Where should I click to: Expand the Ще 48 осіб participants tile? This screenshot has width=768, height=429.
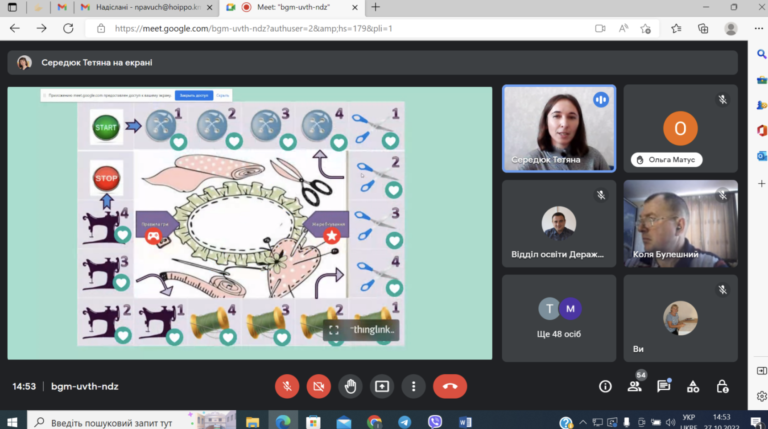click(559, 318)
